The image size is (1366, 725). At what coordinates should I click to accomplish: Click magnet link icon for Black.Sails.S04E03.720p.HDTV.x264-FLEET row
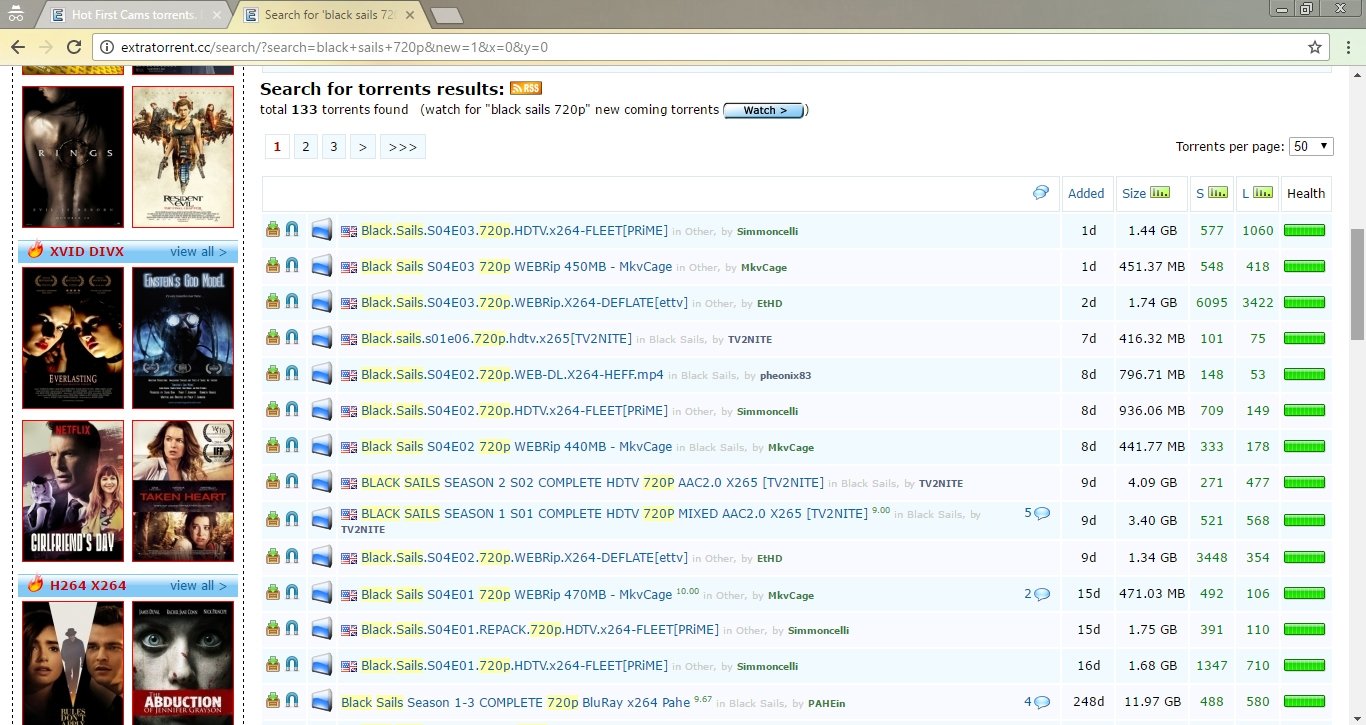tap(291, 230)
